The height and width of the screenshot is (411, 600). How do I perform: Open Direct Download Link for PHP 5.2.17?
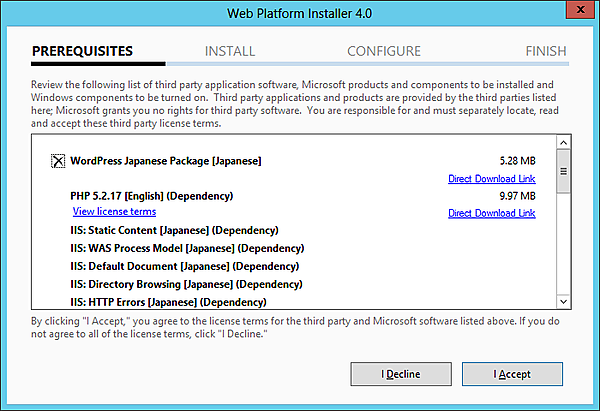click(x=491, y=213)
